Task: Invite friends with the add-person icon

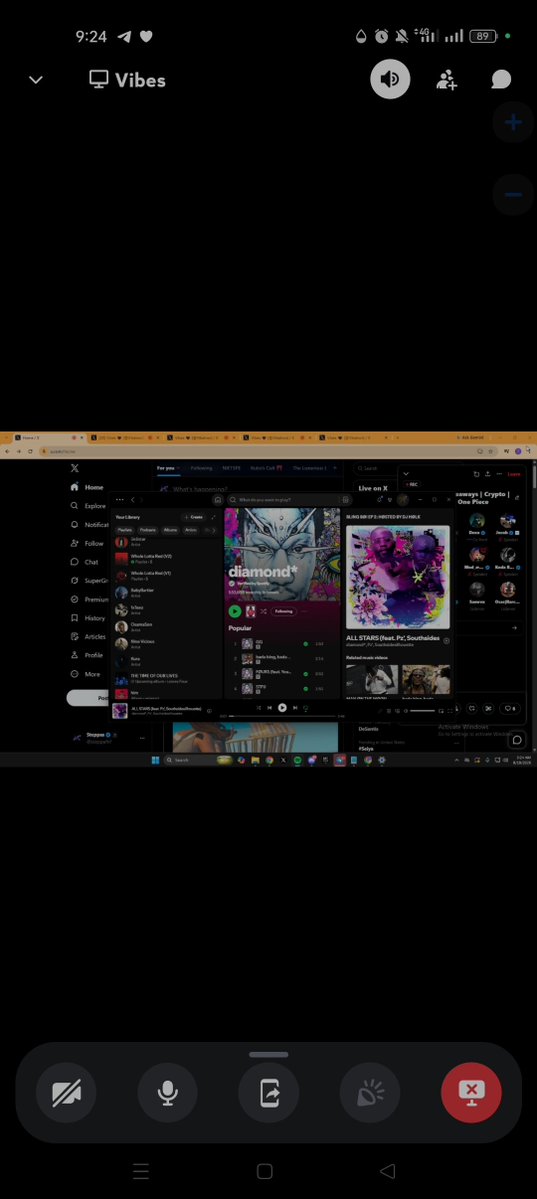Action: coord(447,80)
